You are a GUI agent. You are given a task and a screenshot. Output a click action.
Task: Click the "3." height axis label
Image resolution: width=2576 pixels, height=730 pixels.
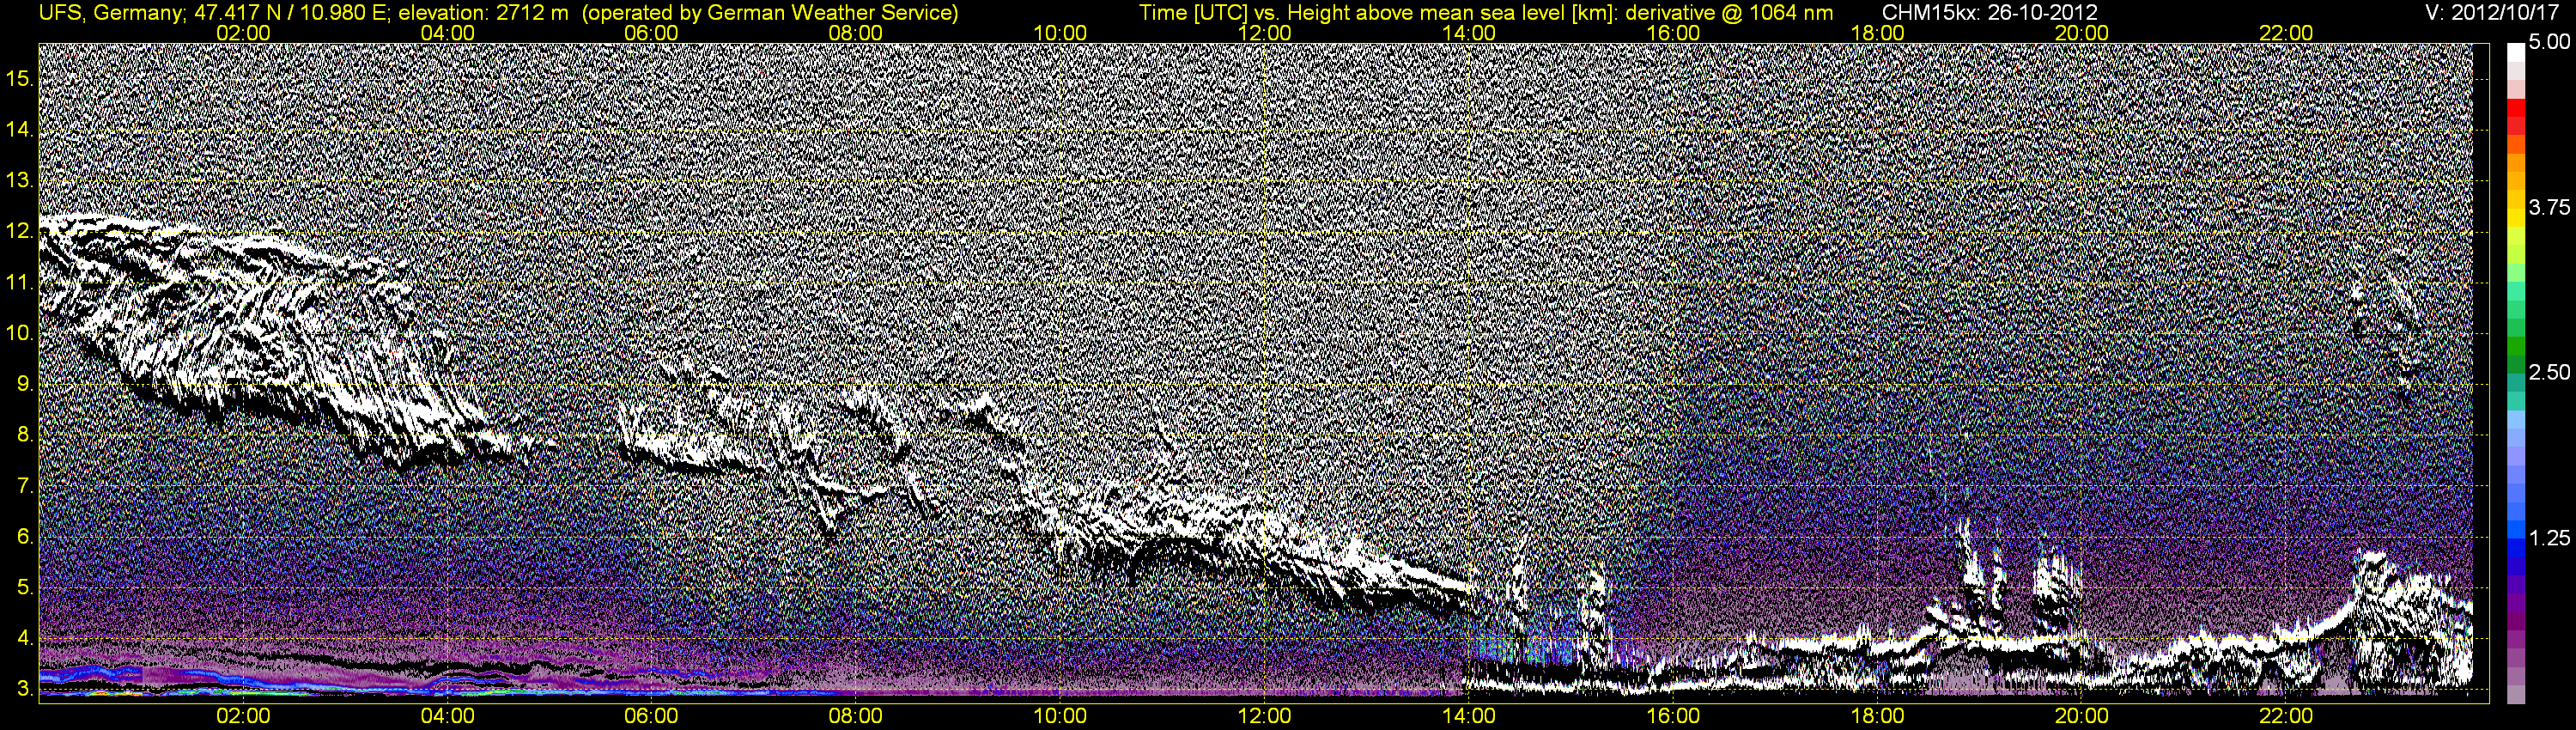click(x=25, y=689)
